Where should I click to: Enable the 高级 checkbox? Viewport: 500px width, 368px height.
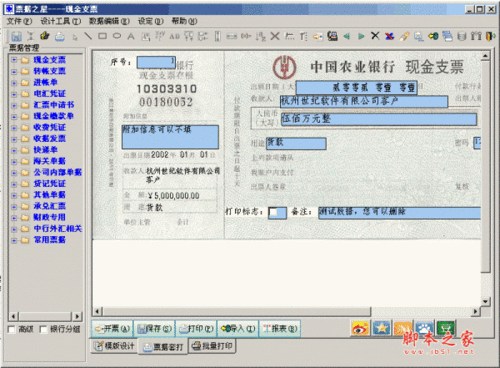12,329
